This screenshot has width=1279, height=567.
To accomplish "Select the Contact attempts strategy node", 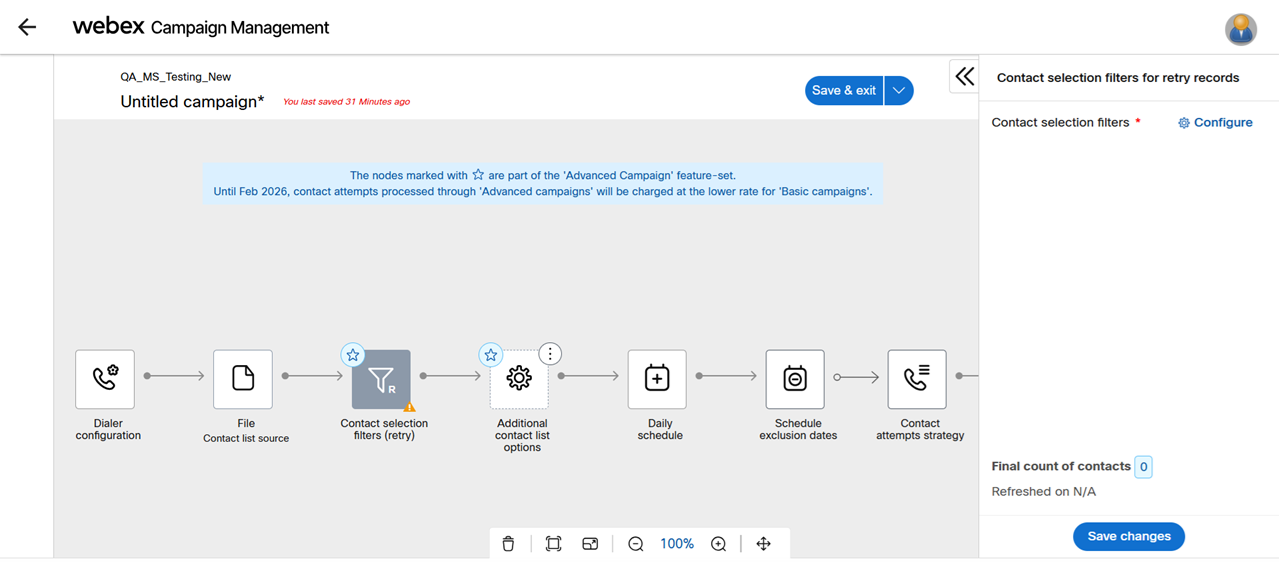I will tap(917, 379).
